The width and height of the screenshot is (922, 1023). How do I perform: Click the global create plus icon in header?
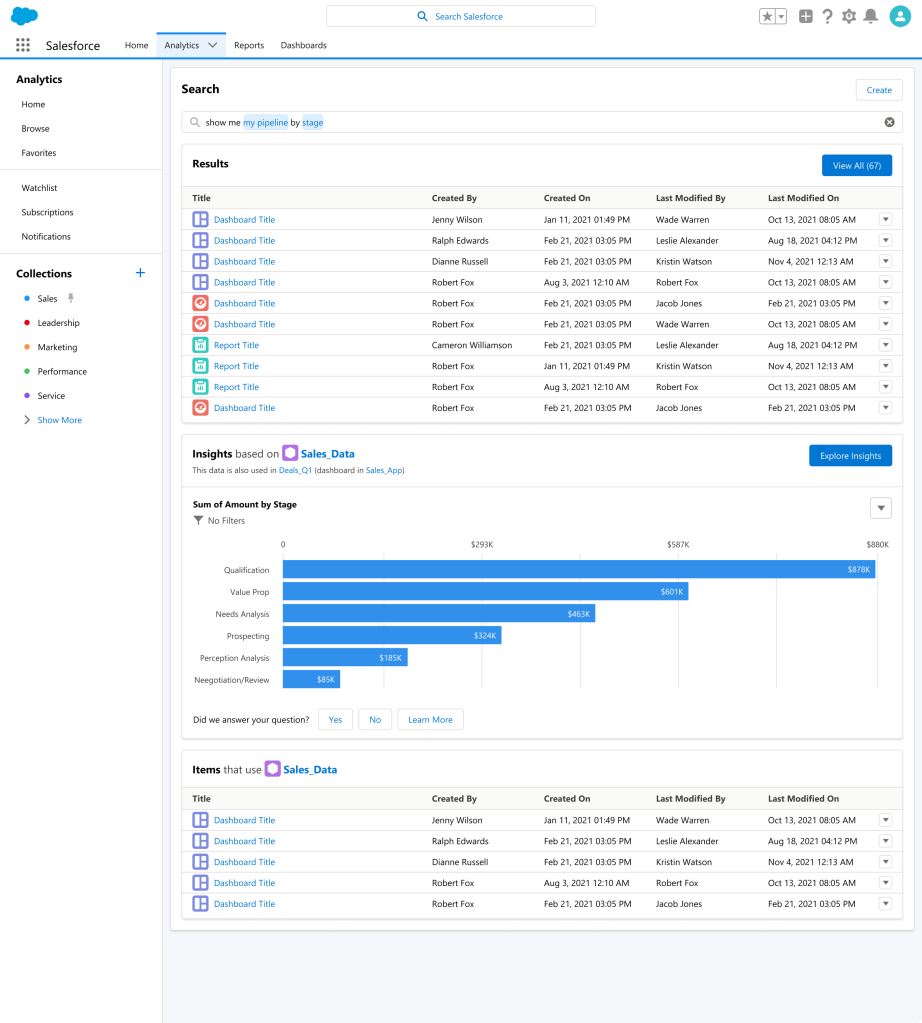[805, 16]
